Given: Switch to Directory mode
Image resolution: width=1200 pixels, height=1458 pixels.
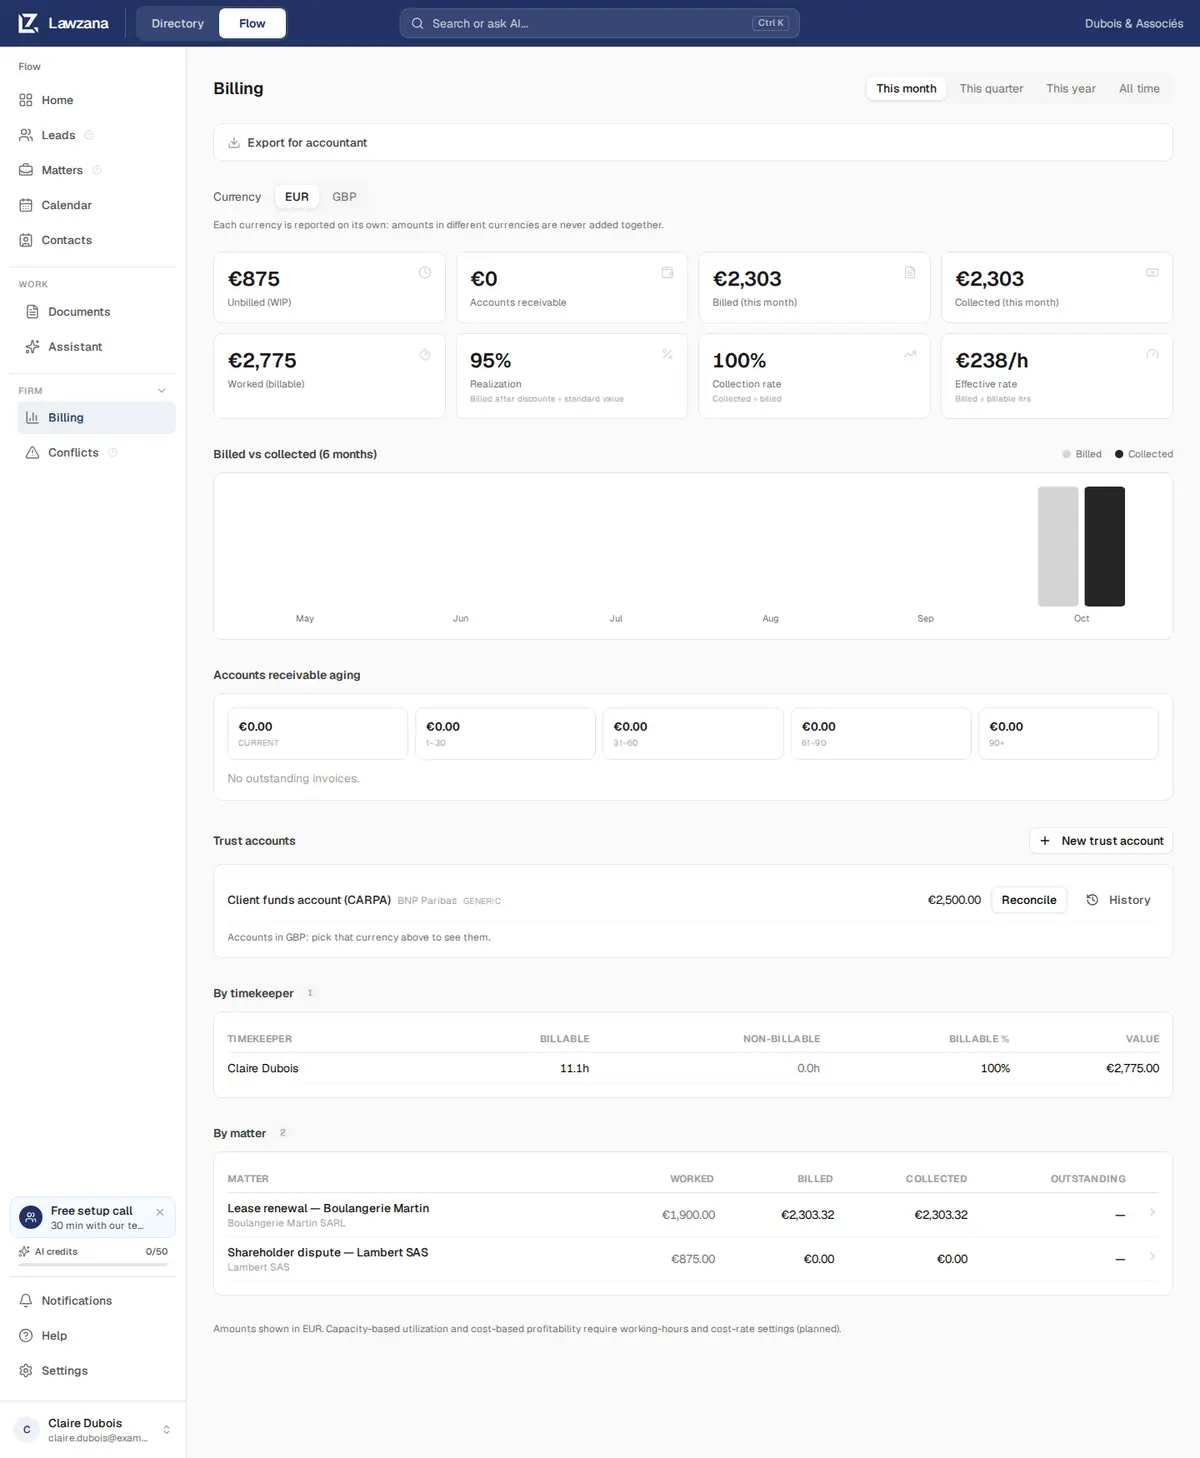Looking at the screenshot, I should pos(178,23).
